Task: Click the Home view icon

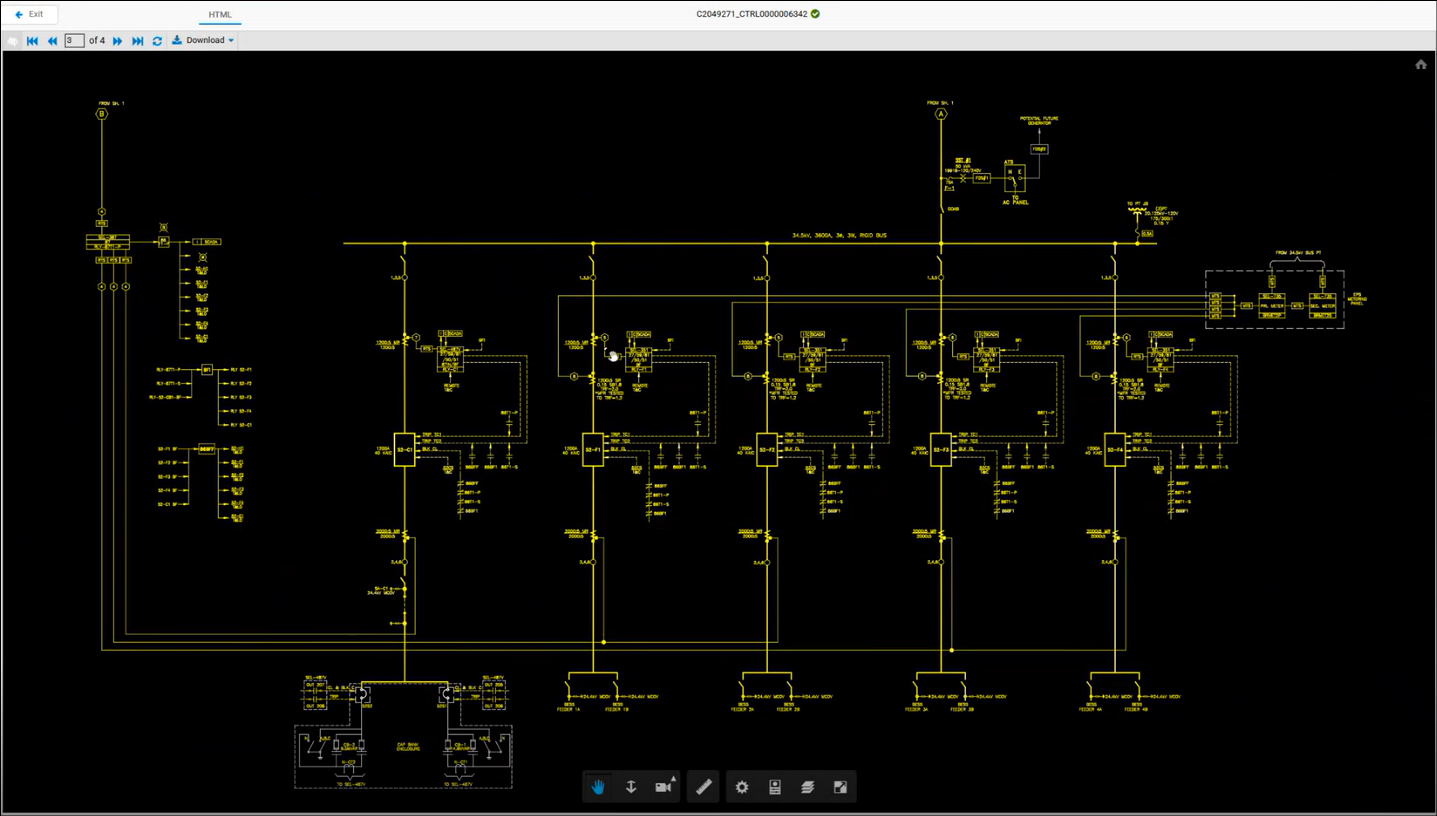Action: click(1421, 64)
